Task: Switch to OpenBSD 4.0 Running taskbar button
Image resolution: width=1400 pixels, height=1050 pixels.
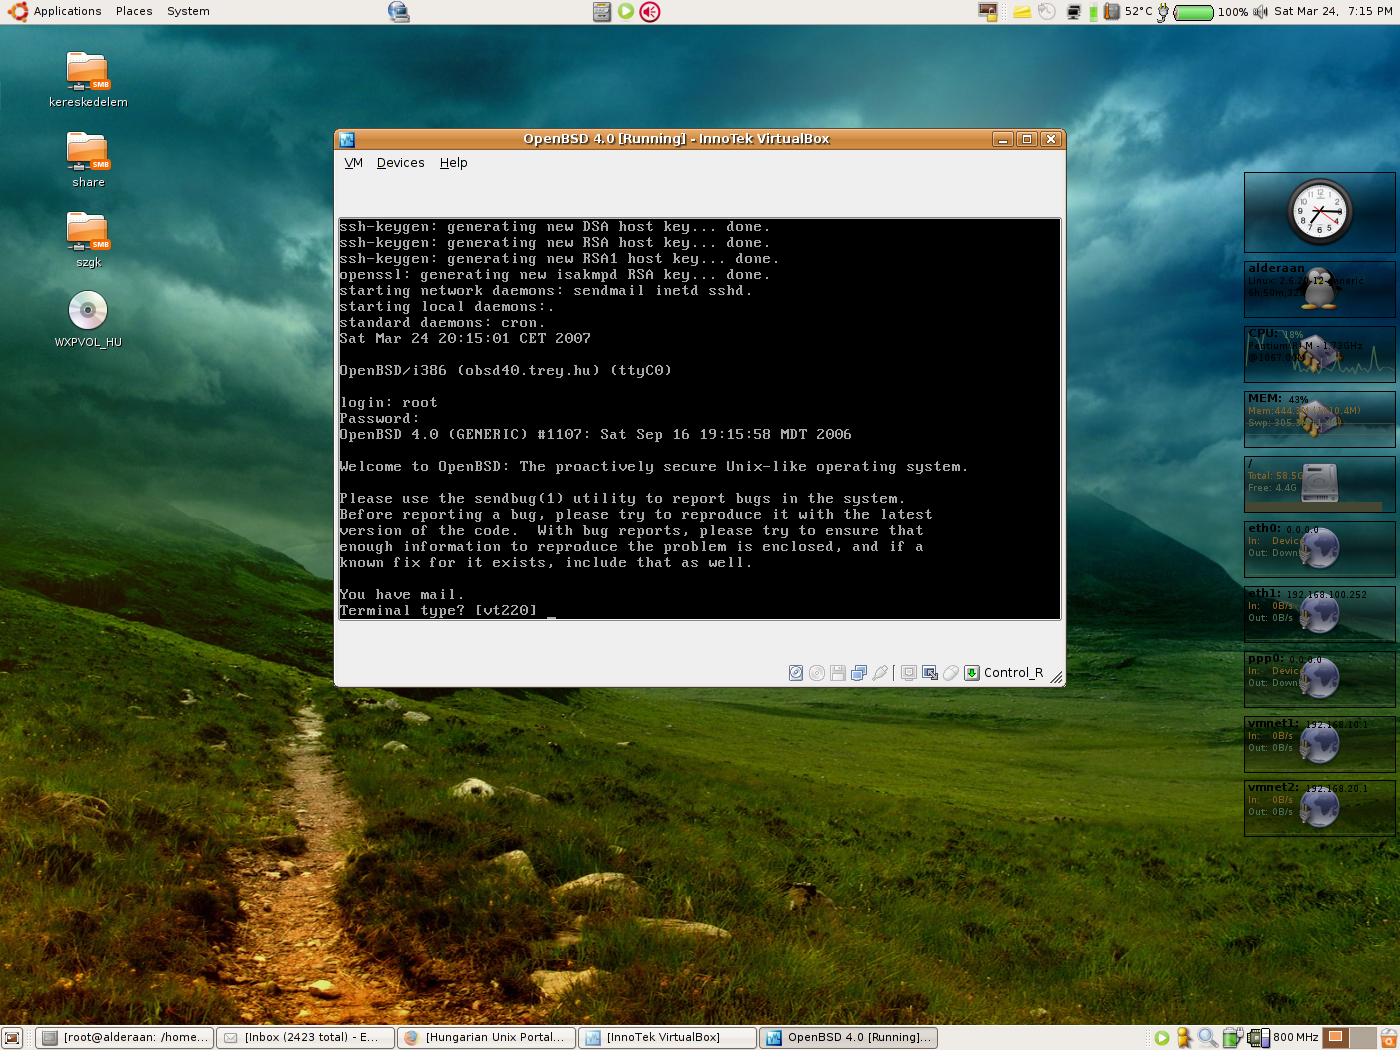Action: pyautogui.click(x=849, y=1038)
